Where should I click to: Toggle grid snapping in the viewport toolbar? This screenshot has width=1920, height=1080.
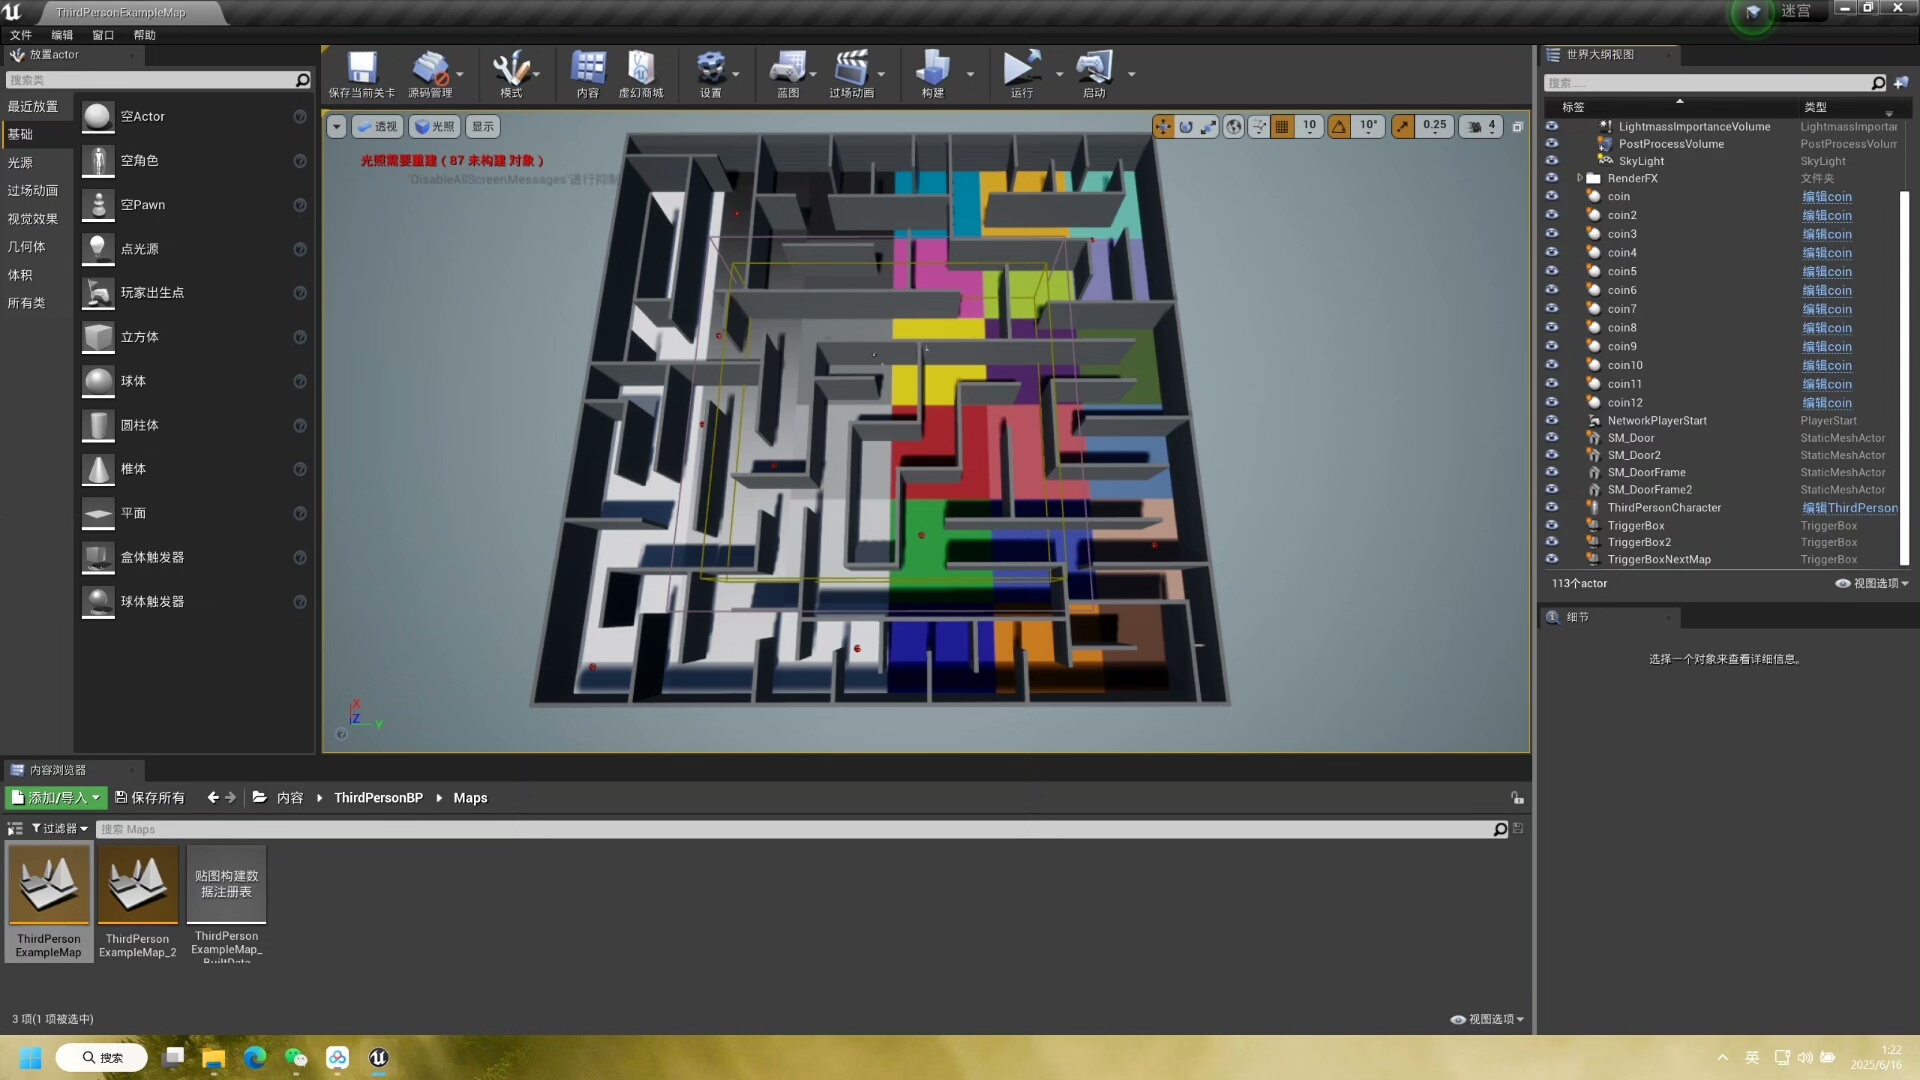pos(1282,127)
